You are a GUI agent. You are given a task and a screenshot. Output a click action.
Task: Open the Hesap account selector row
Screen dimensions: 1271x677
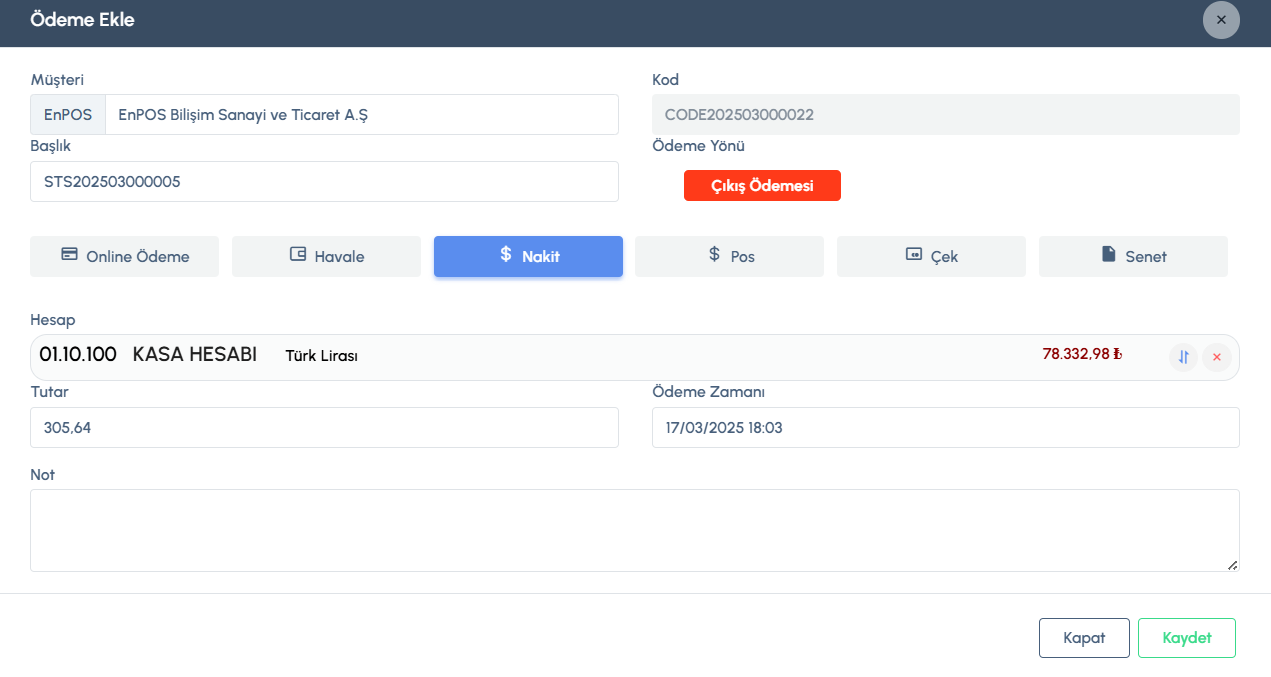tap(600, 357)
